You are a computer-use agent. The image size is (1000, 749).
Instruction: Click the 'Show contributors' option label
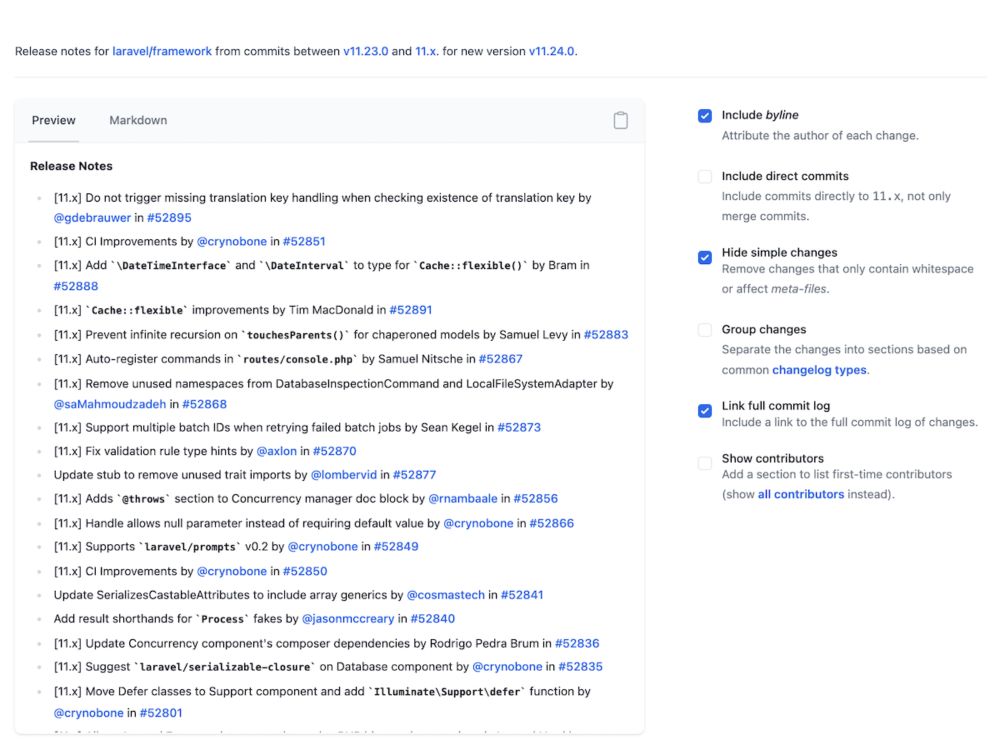pos(772,458)
